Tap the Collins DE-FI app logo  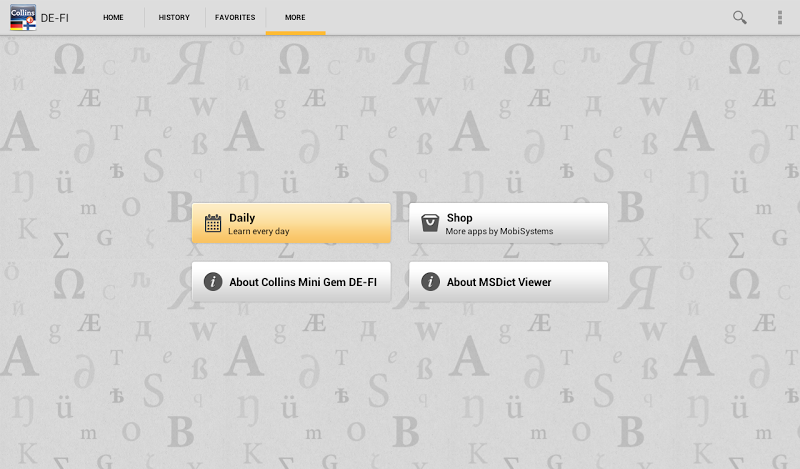tap(23, 17)
